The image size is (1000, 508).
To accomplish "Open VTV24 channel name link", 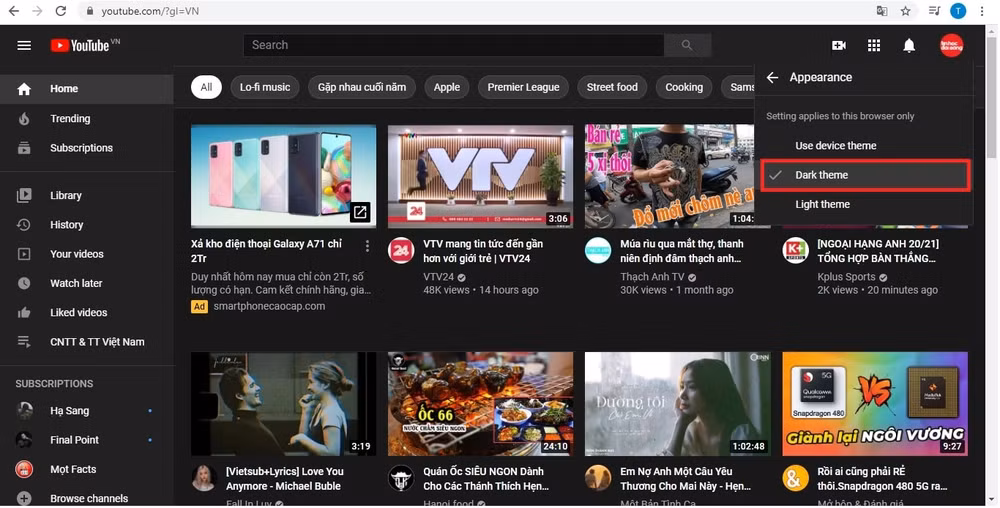I will (x=439, y=277).
